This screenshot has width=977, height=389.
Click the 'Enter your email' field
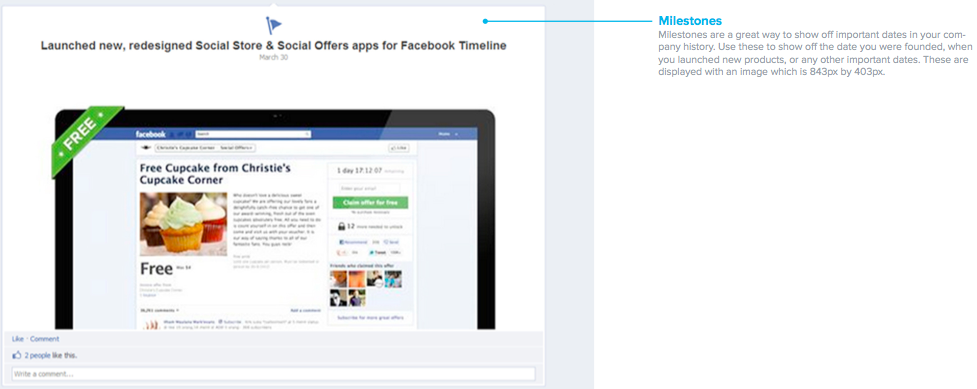tap(369, 188)
